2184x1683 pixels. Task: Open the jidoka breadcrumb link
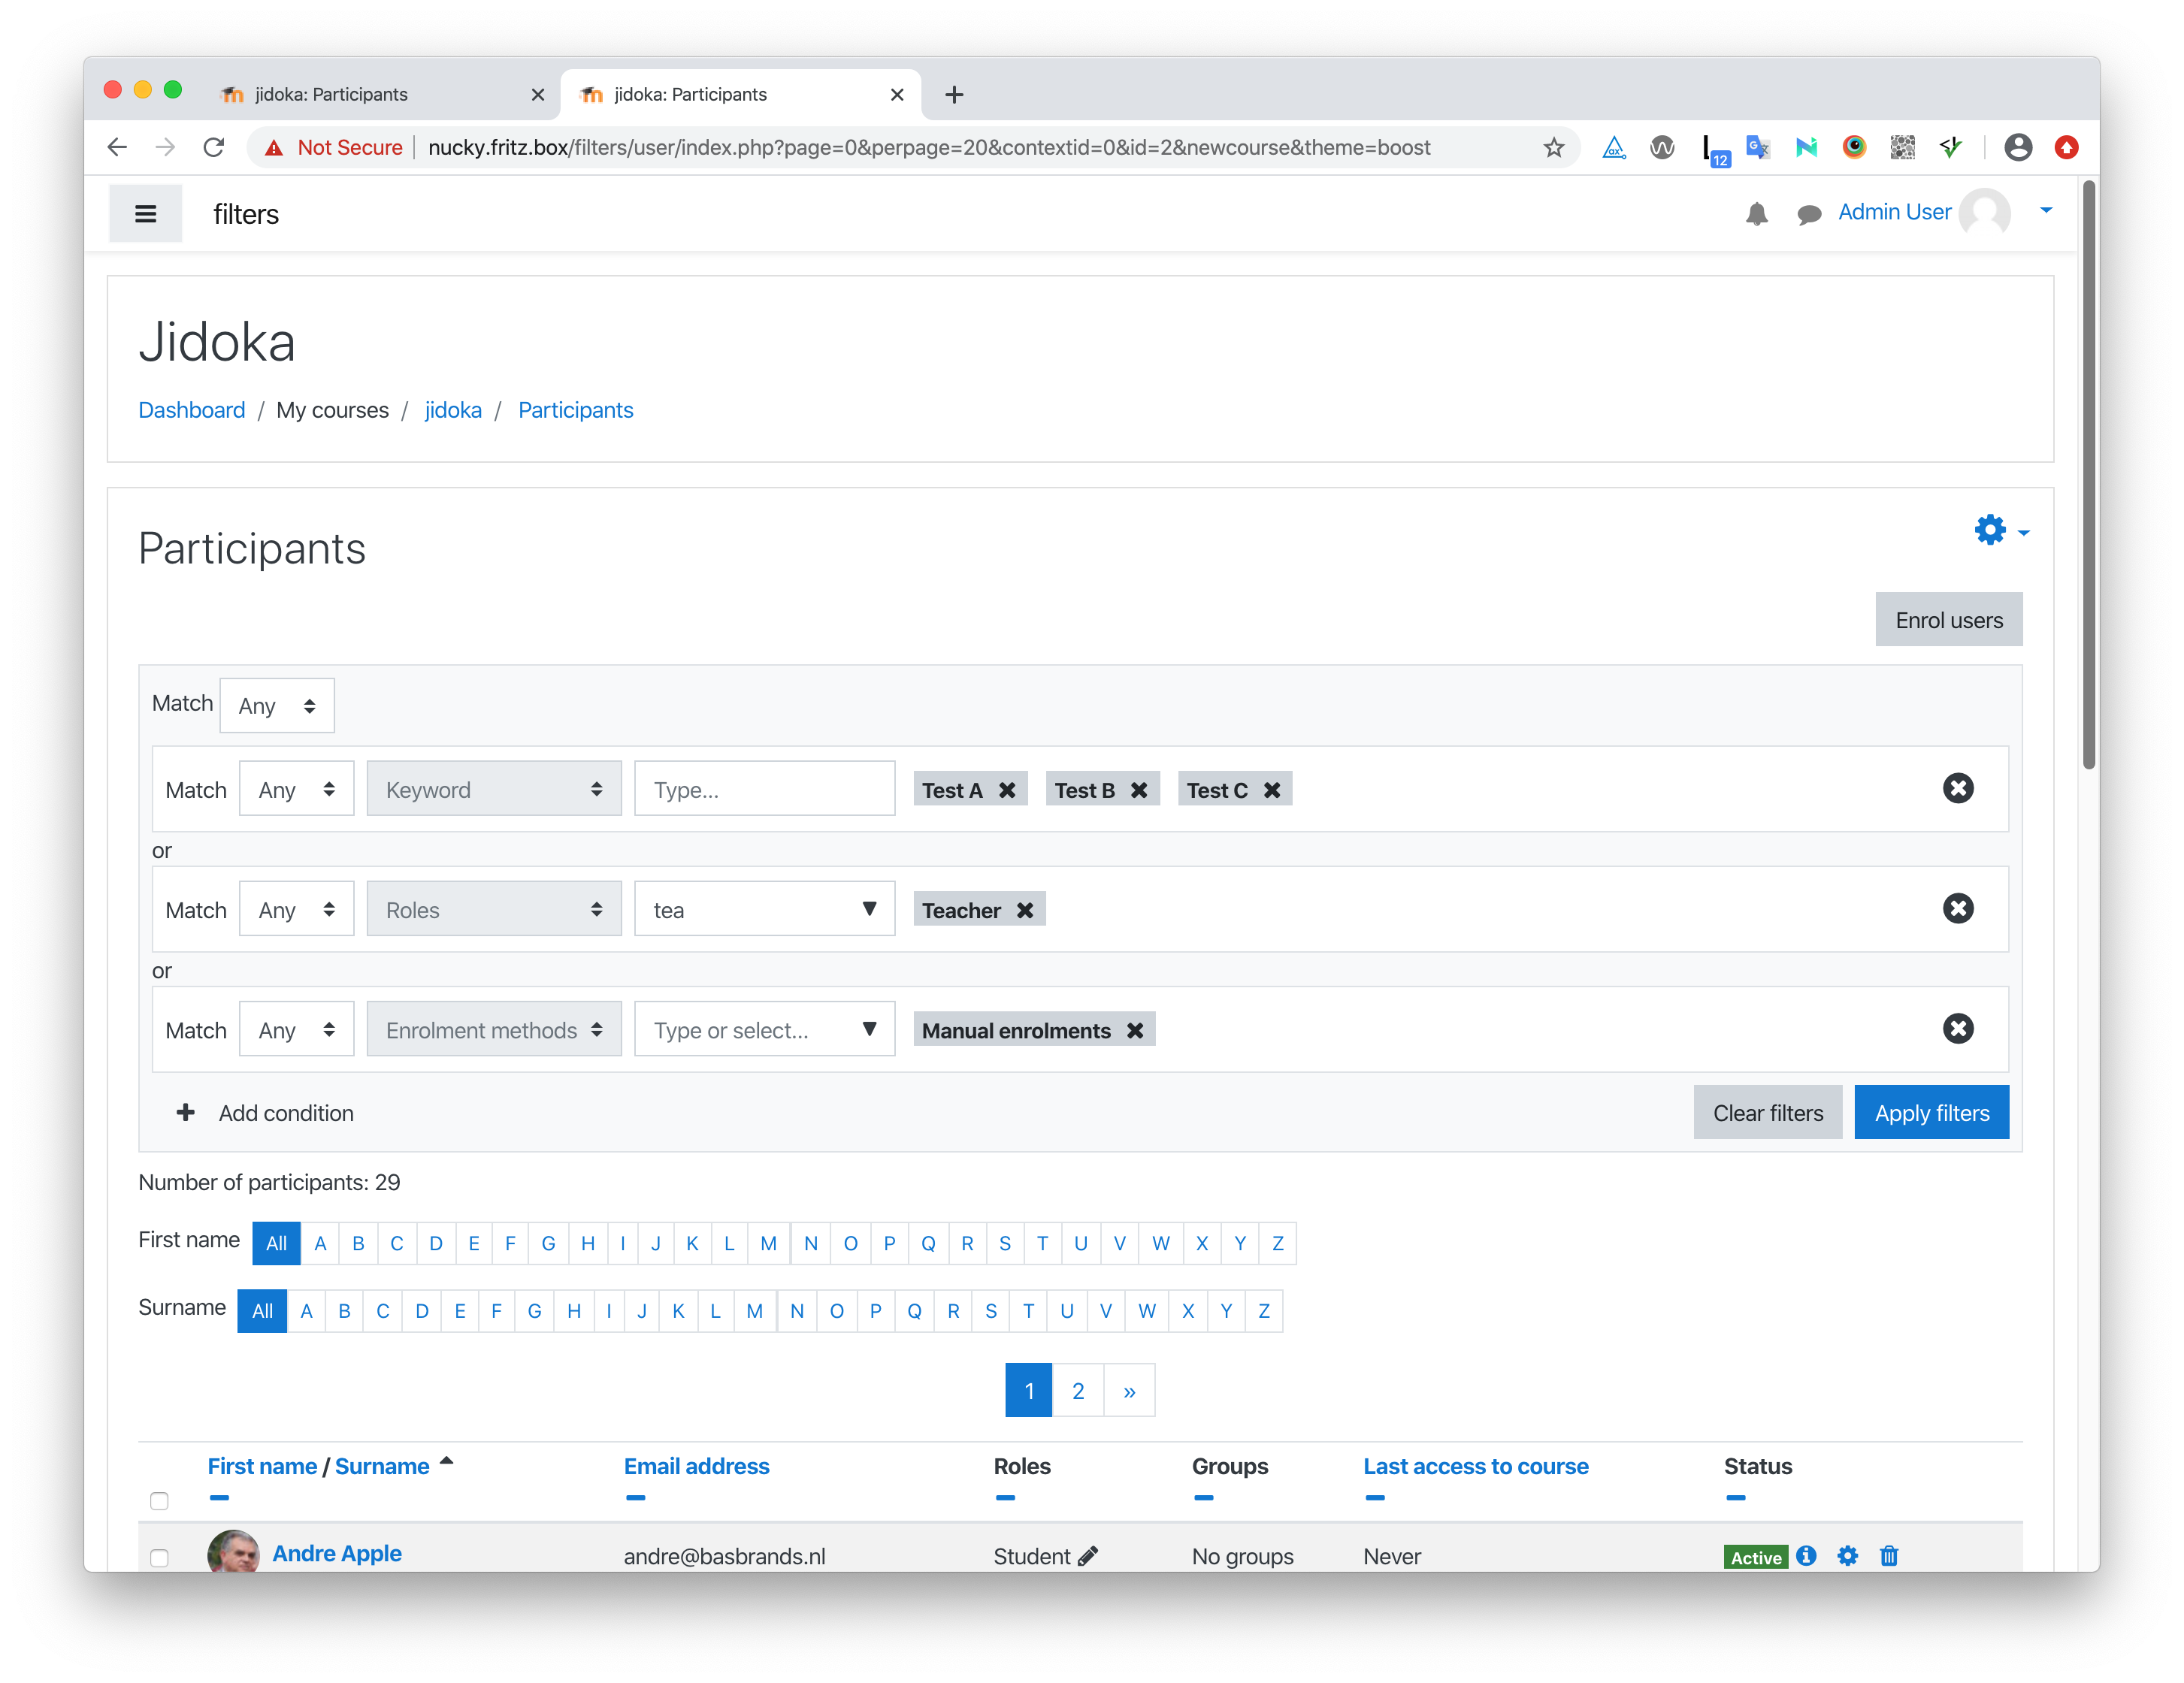(453, 410)
